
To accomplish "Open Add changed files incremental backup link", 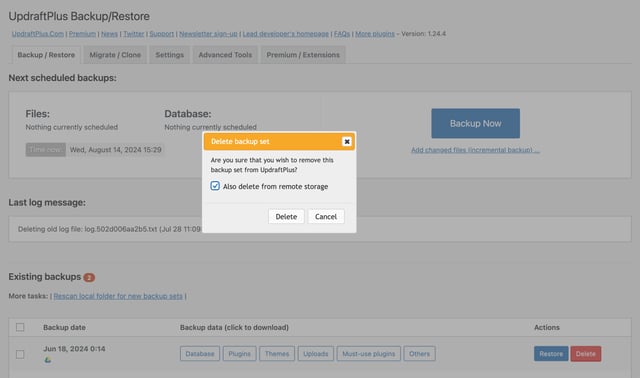I will 476,150.
